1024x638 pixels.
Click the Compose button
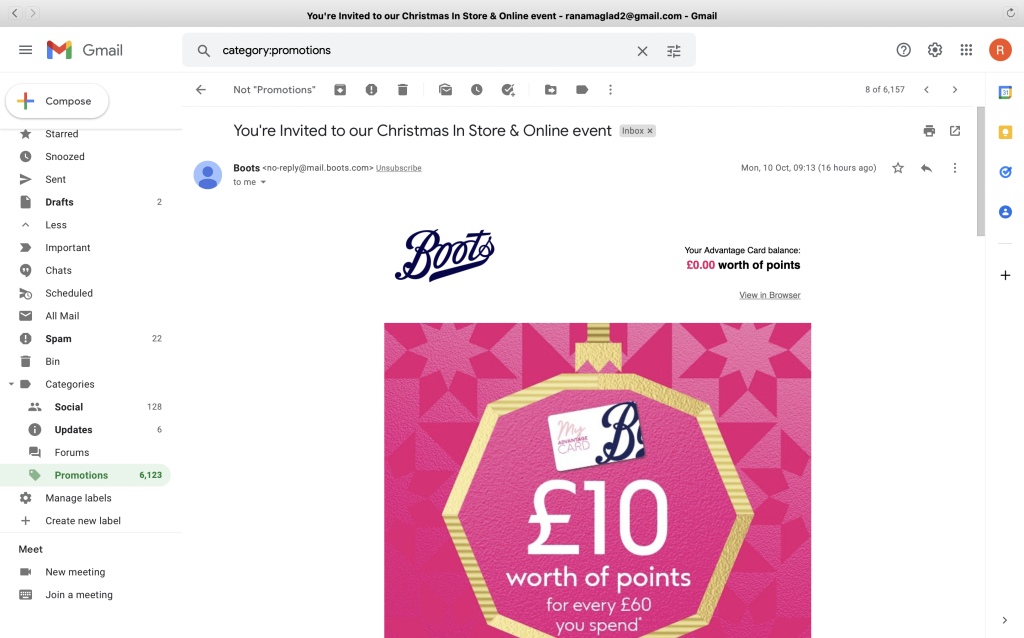click(x=57, y=101)
